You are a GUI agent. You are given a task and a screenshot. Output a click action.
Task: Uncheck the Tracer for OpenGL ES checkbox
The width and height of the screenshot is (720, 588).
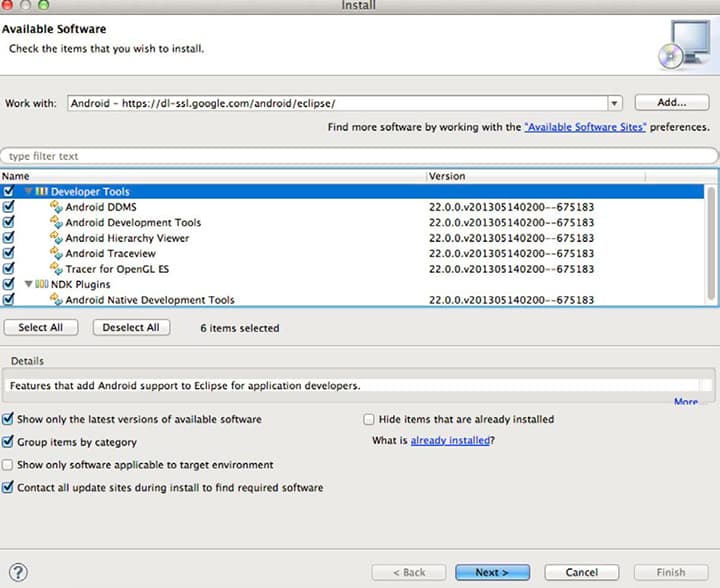point(8,268)
